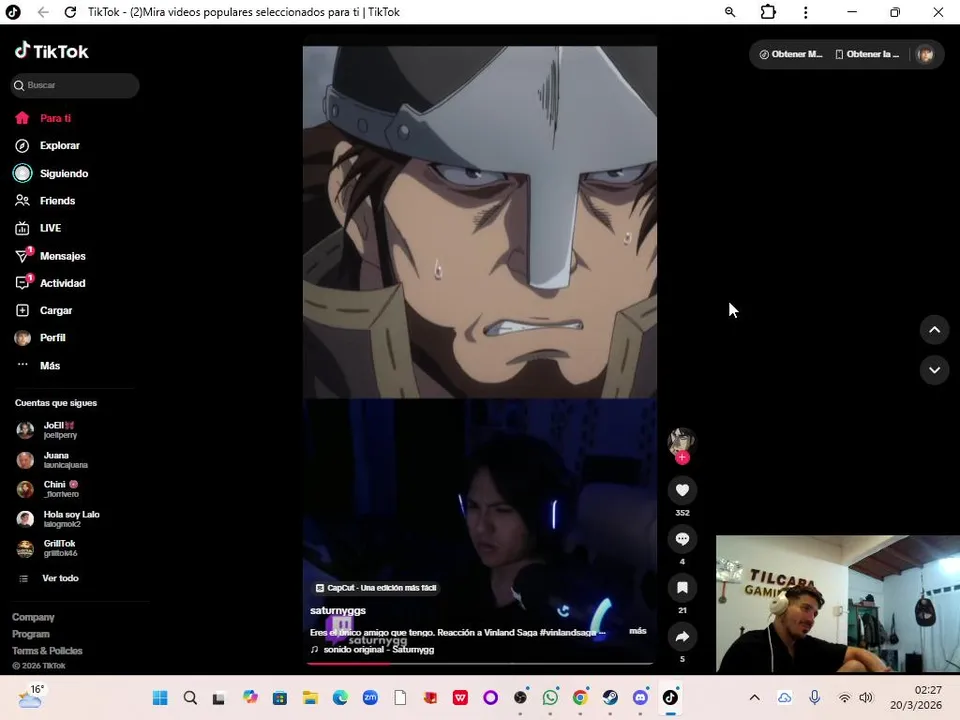
Task: Reload the TikTok page
Action: [x=70, y=12]
